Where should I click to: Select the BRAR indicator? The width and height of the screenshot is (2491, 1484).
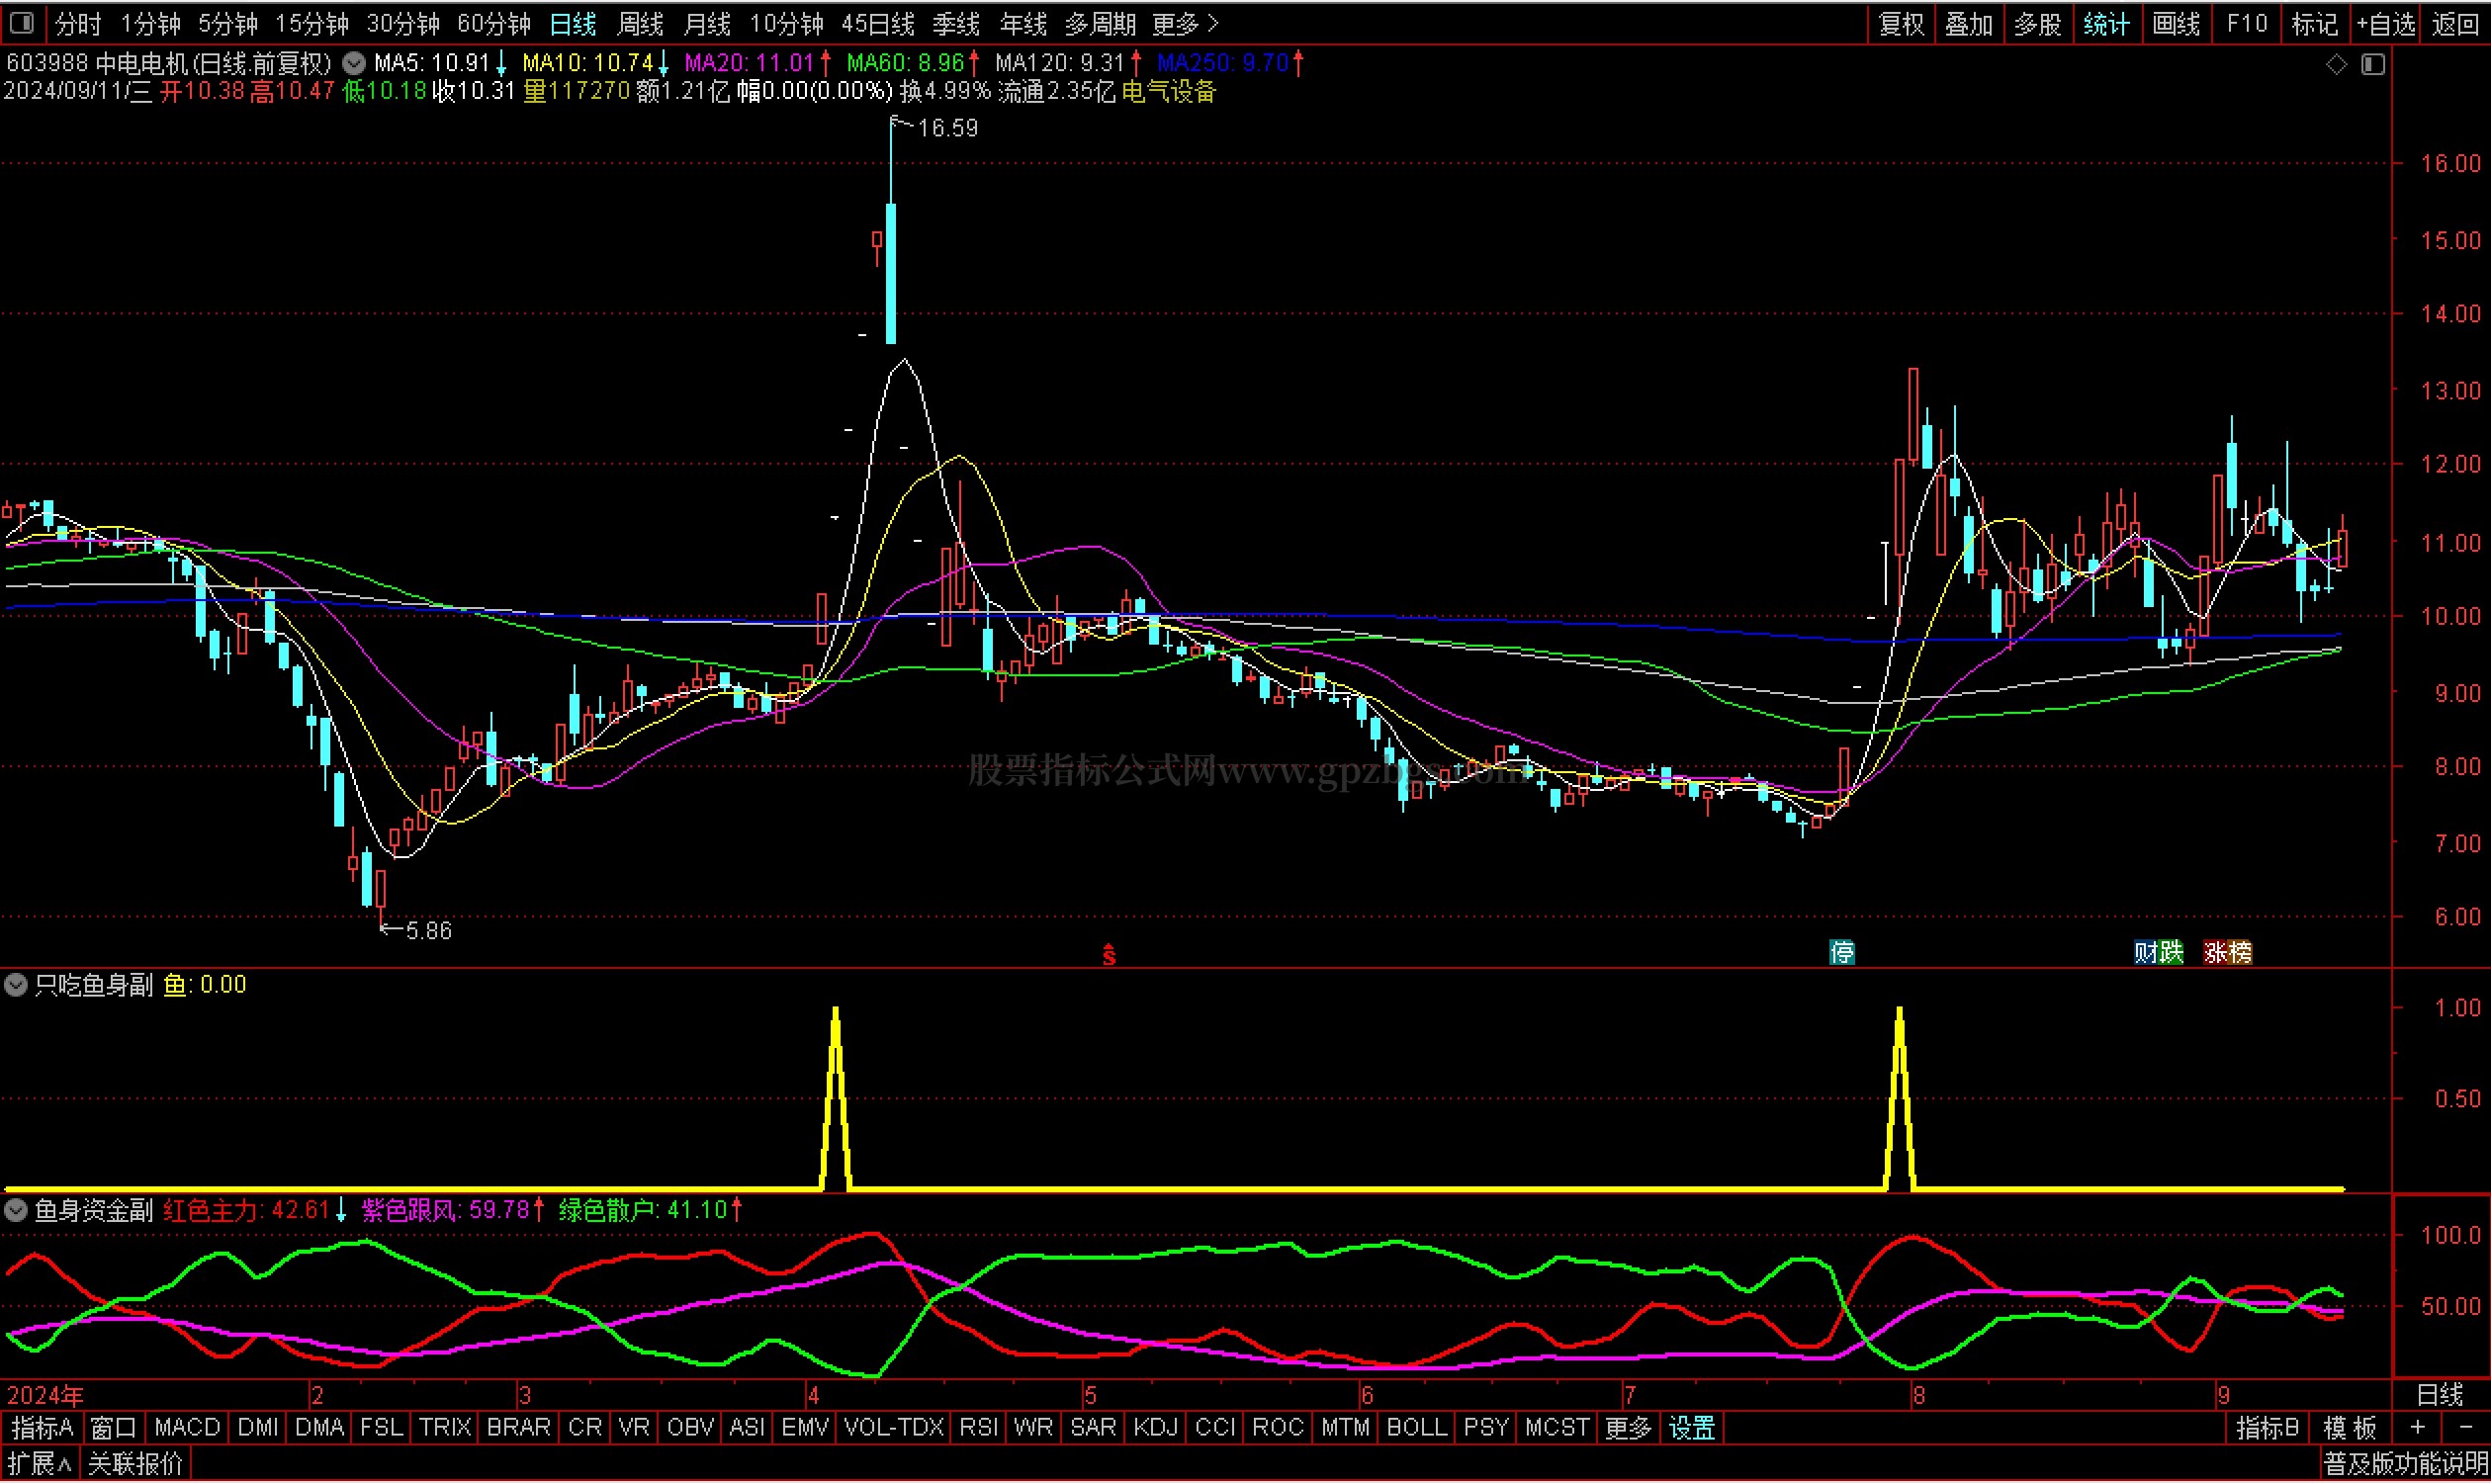coord(518,1430)
